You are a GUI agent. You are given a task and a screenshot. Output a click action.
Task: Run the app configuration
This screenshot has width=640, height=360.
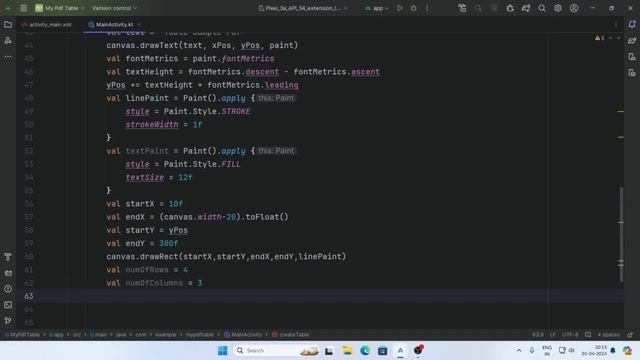[x=400, y=8]
